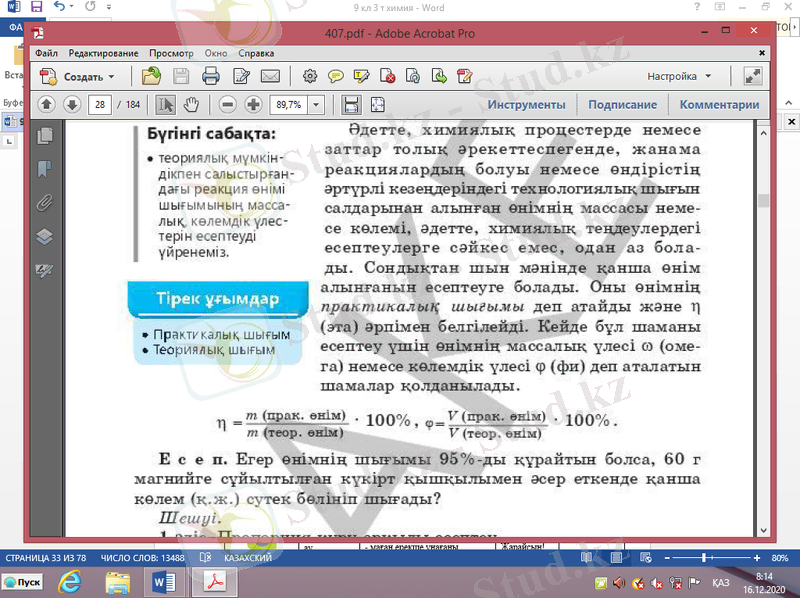Zoom in with the plus button
800x598 pixels.
pos(253,104)
